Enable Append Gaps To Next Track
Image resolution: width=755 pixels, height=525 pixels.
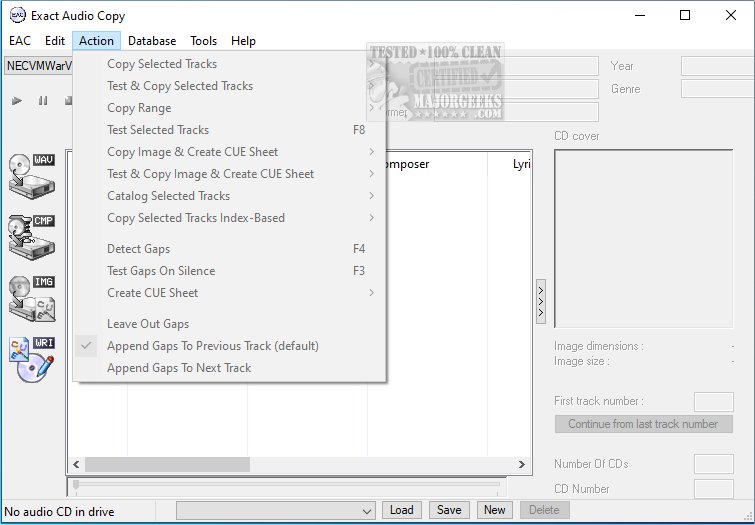[x=230, y=368]
